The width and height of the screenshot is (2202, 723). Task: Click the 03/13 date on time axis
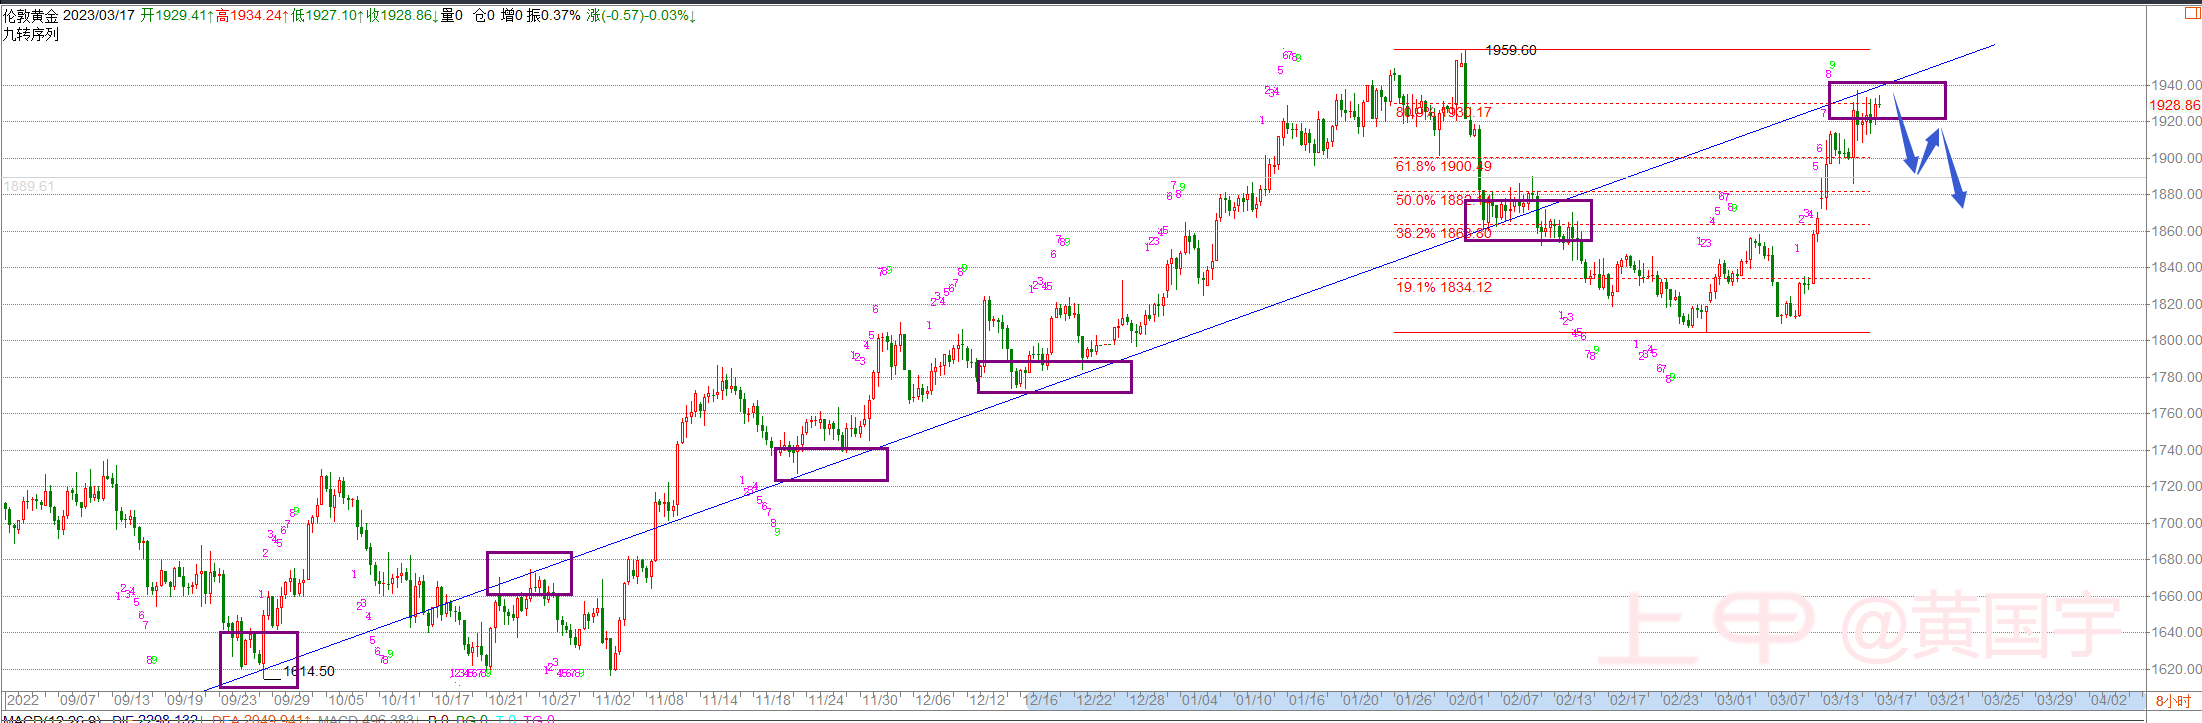[x=1841, y=700]
